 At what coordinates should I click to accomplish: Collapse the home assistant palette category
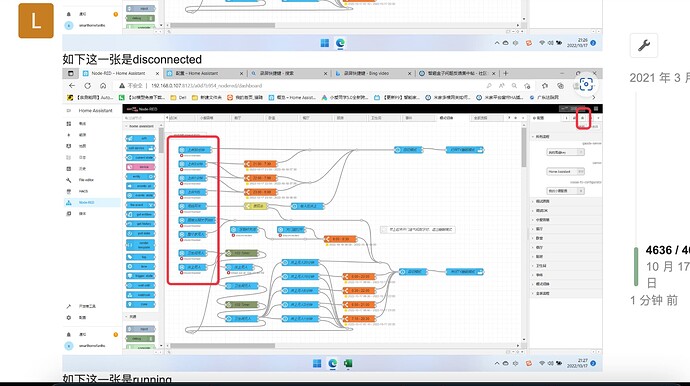click(x=141, y=126)
